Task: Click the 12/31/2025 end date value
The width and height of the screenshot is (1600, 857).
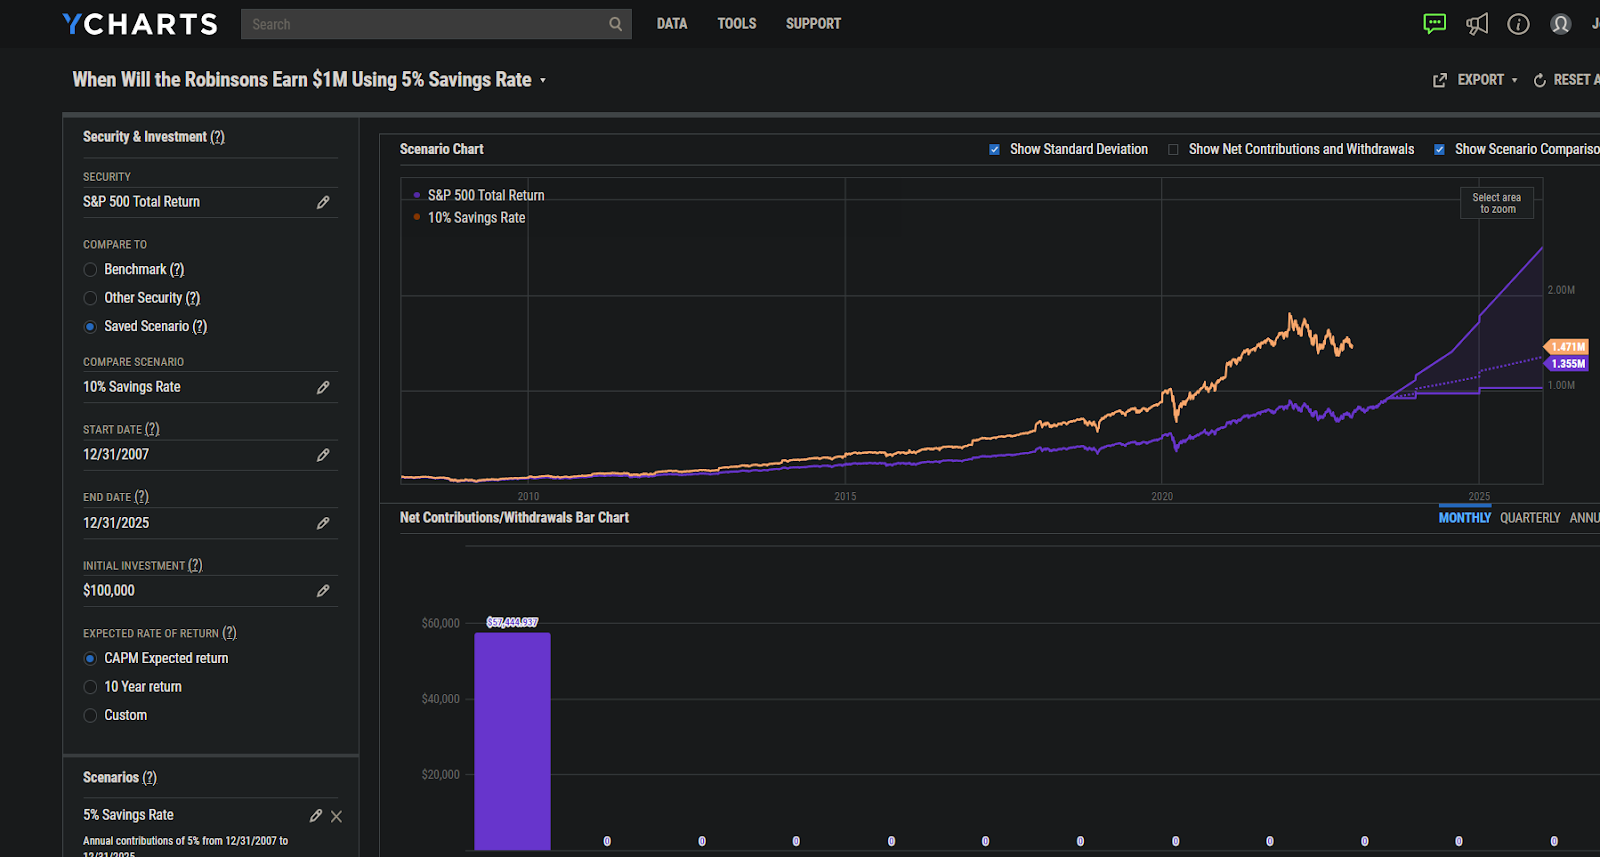Action: pos(116,523)
